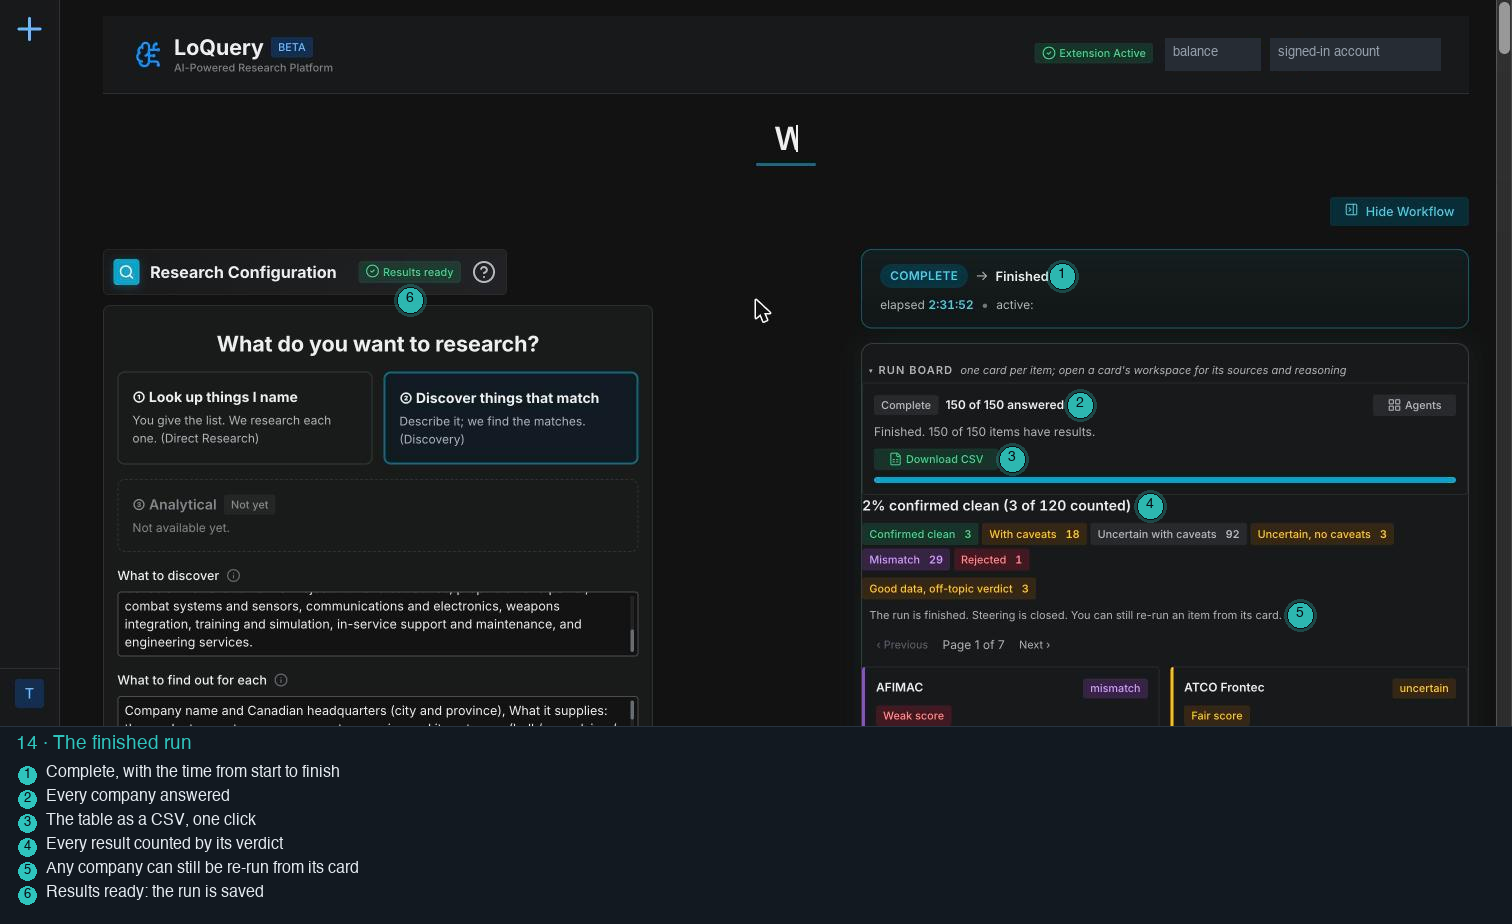Open the ATCO Frontec card
Screen dimensions: 1512x924
click(x=1319, y=697)
